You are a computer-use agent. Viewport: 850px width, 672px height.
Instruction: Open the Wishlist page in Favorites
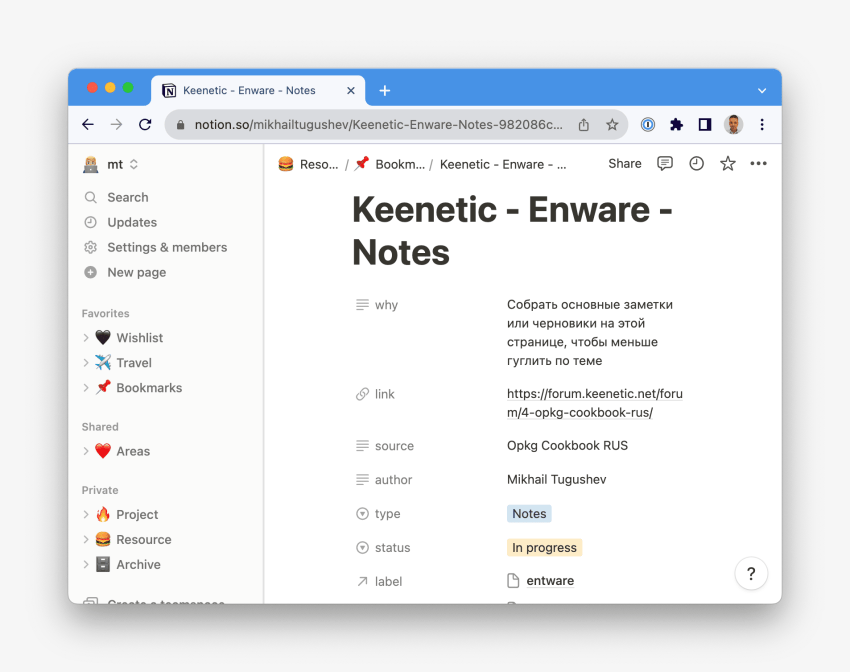139,338
